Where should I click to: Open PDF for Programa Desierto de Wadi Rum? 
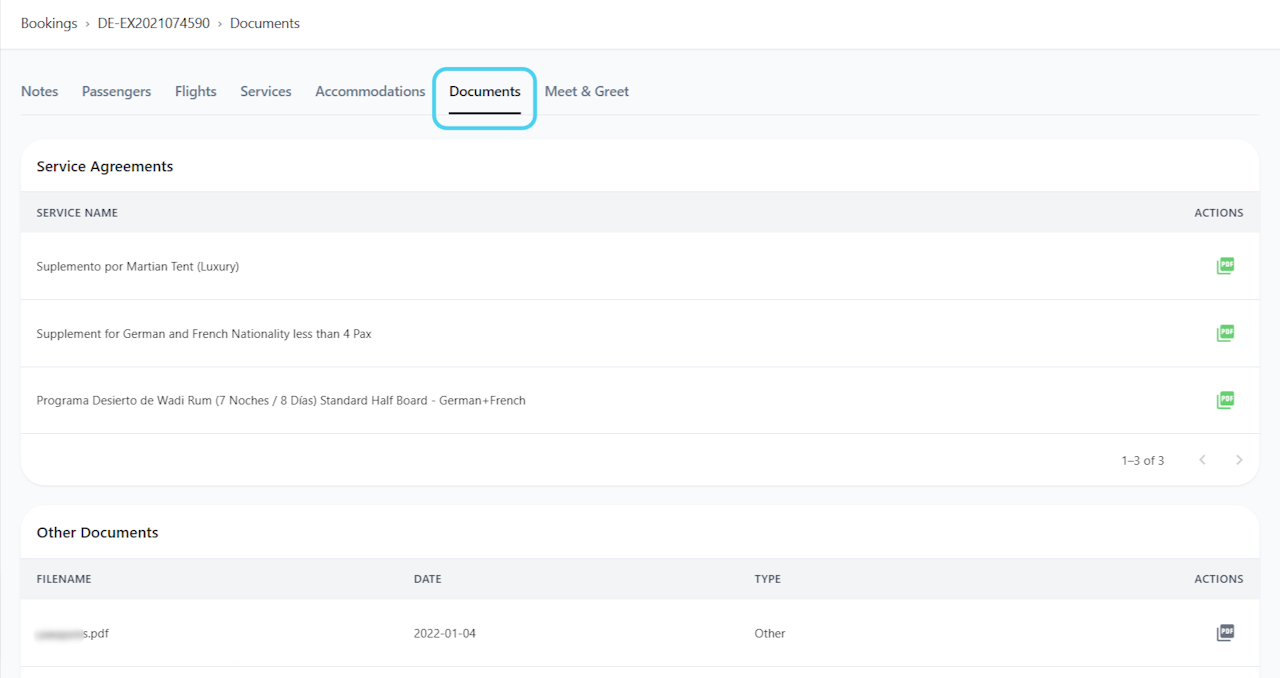(x=1225, y=400)
